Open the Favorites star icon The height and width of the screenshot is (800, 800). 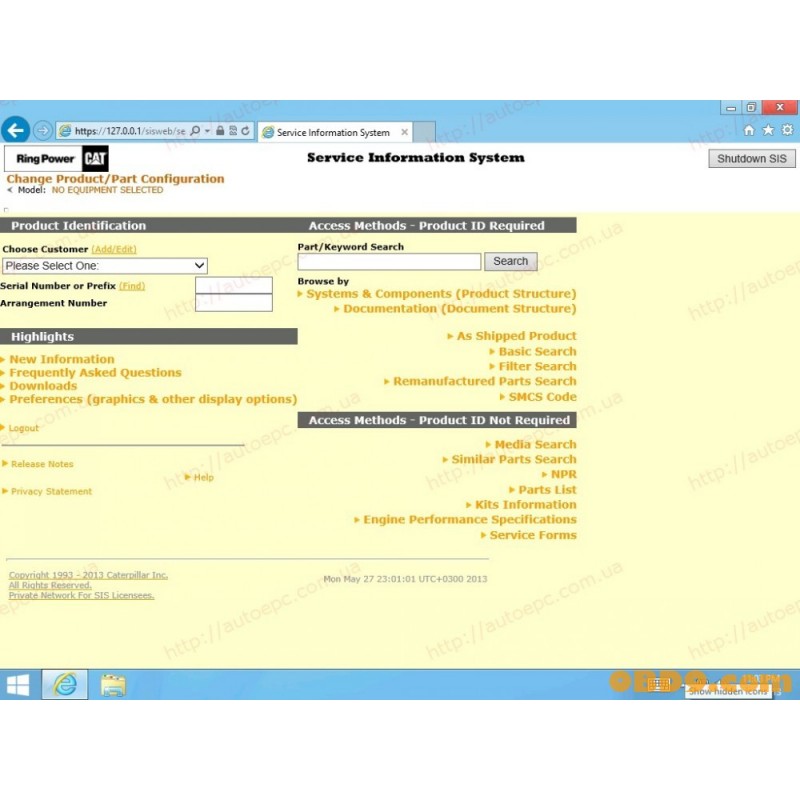pyautogui.click(x=768, y=130)
